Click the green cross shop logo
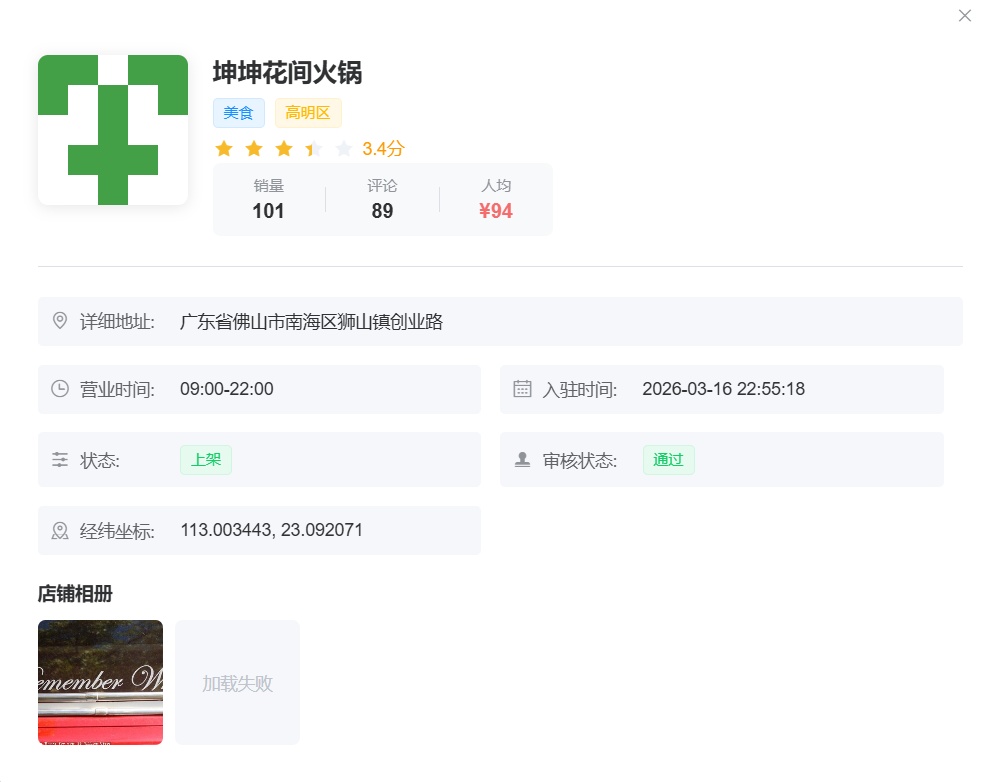Screen dimensions: 997x782 point(112,129)
